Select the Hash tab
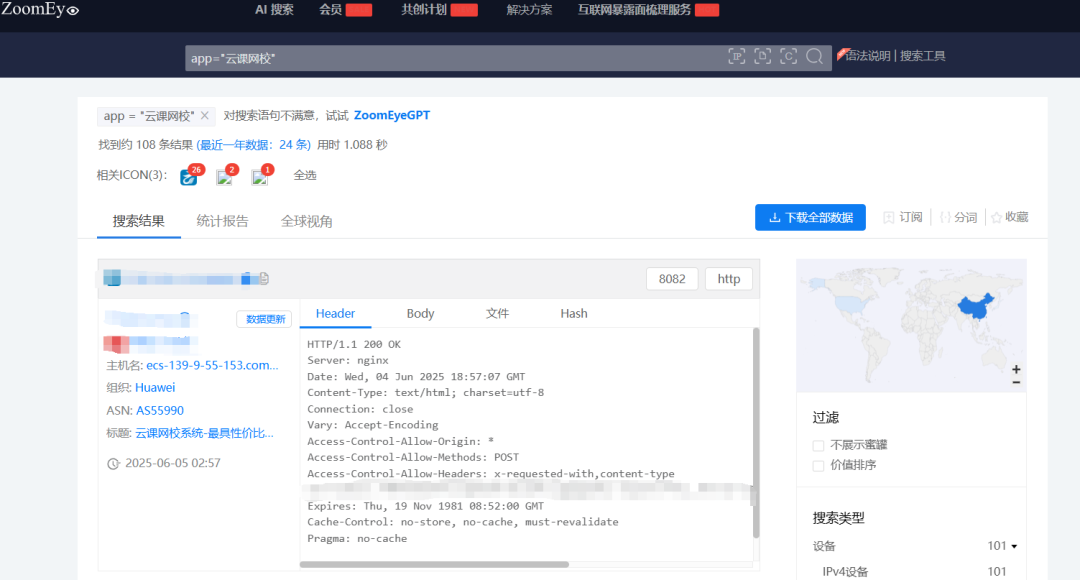The width and height of the screenshot is (1080, 580). point(574,313)
